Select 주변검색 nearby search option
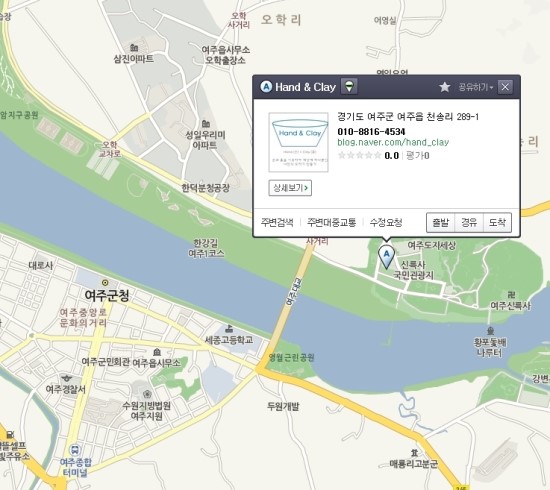The width and height of the screenshot is (550, 490). point(277,222)
